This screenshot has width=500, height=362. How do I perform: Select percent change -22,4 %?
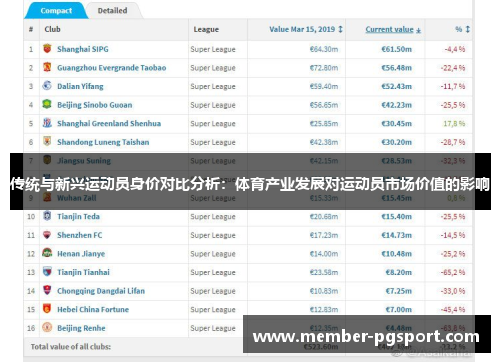(453, 68)
